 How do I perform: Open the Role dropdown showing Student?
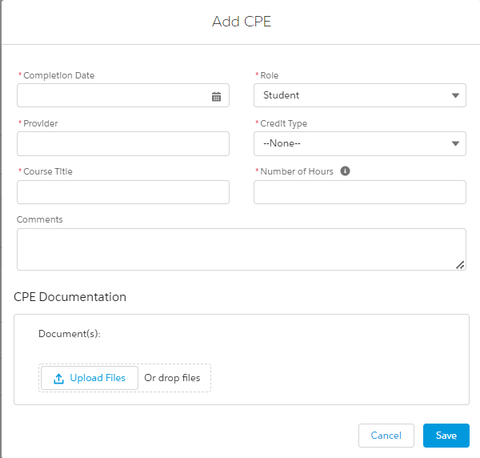360,95
